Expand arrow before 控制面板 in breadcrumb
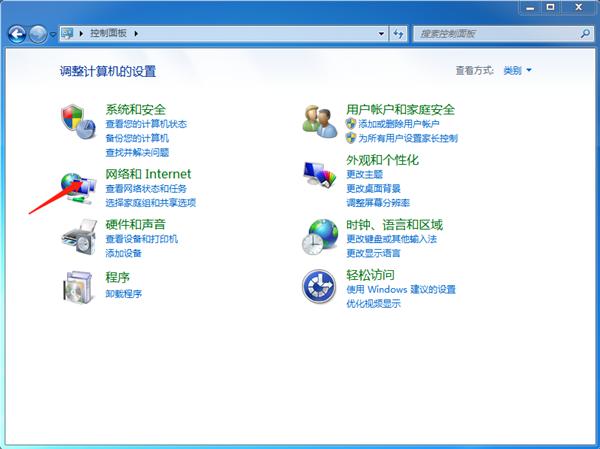This screenshot has width=600, height=449. (x=81, y=34)
